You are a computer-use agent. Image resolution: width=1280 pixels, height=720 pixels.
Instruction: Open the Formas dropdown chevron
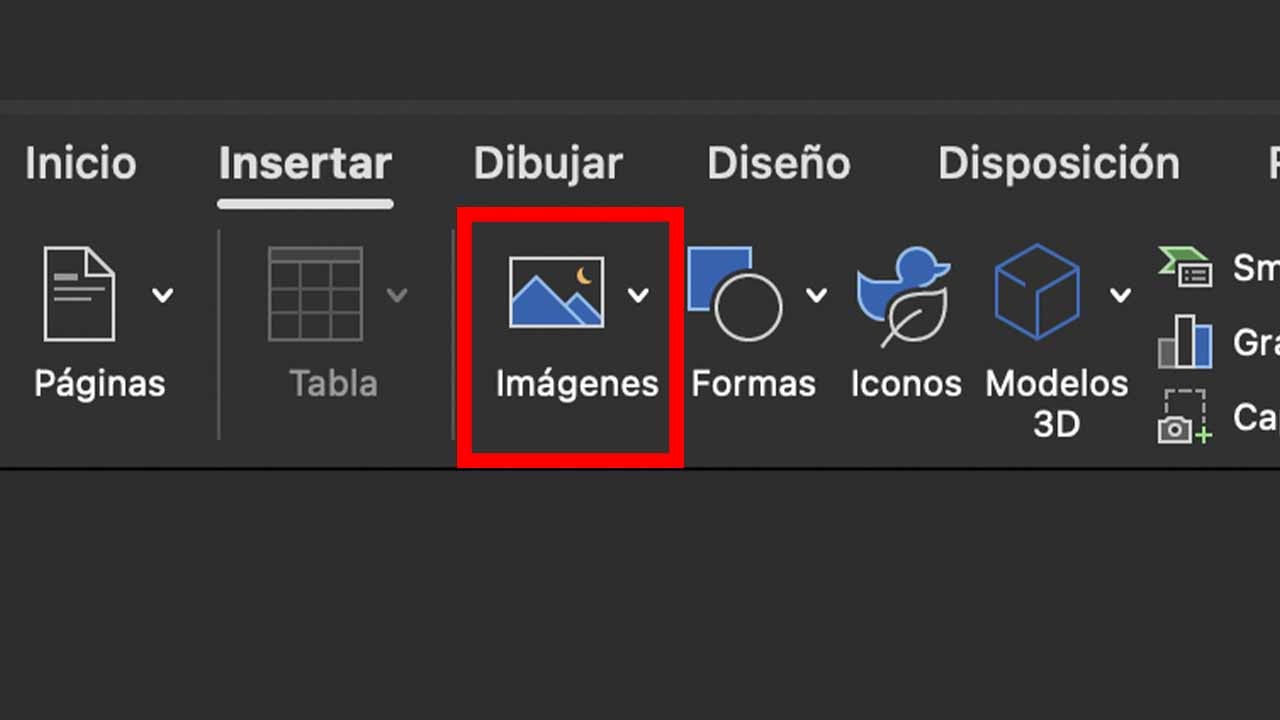(x=817, y=294)
